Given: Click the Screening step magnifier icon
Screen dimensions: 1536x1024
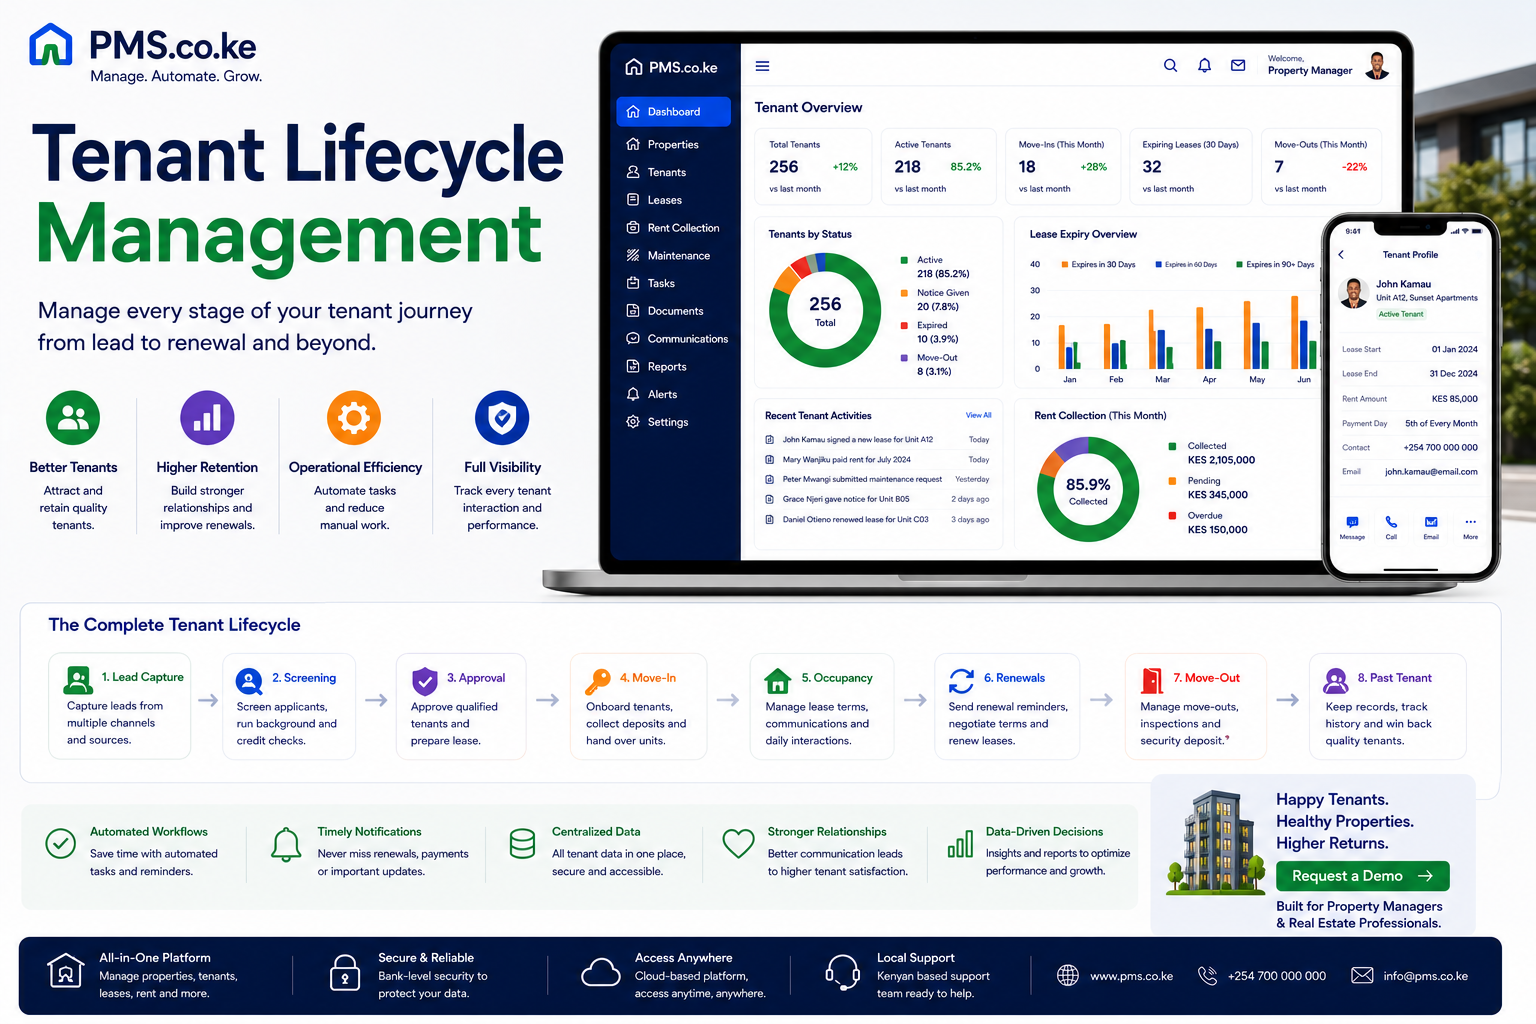Looking at the screenshot, I should 249,681.
